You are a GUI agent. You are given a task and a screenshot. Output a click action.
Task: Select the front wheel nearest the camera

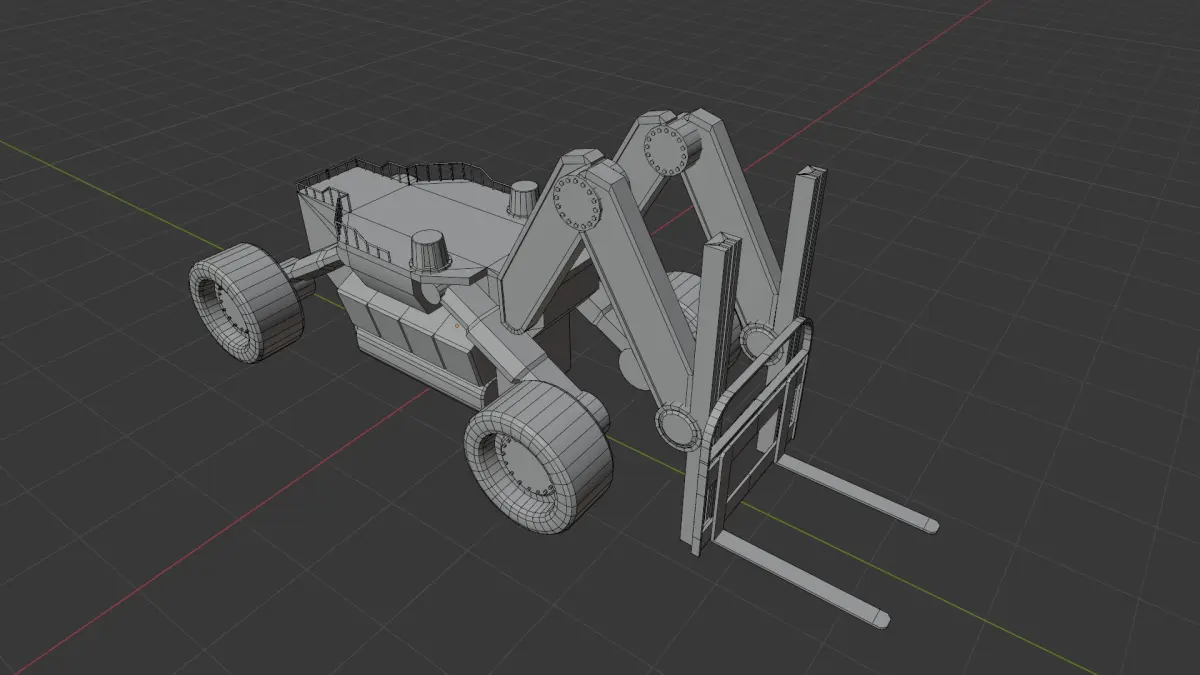click(537, 455)
